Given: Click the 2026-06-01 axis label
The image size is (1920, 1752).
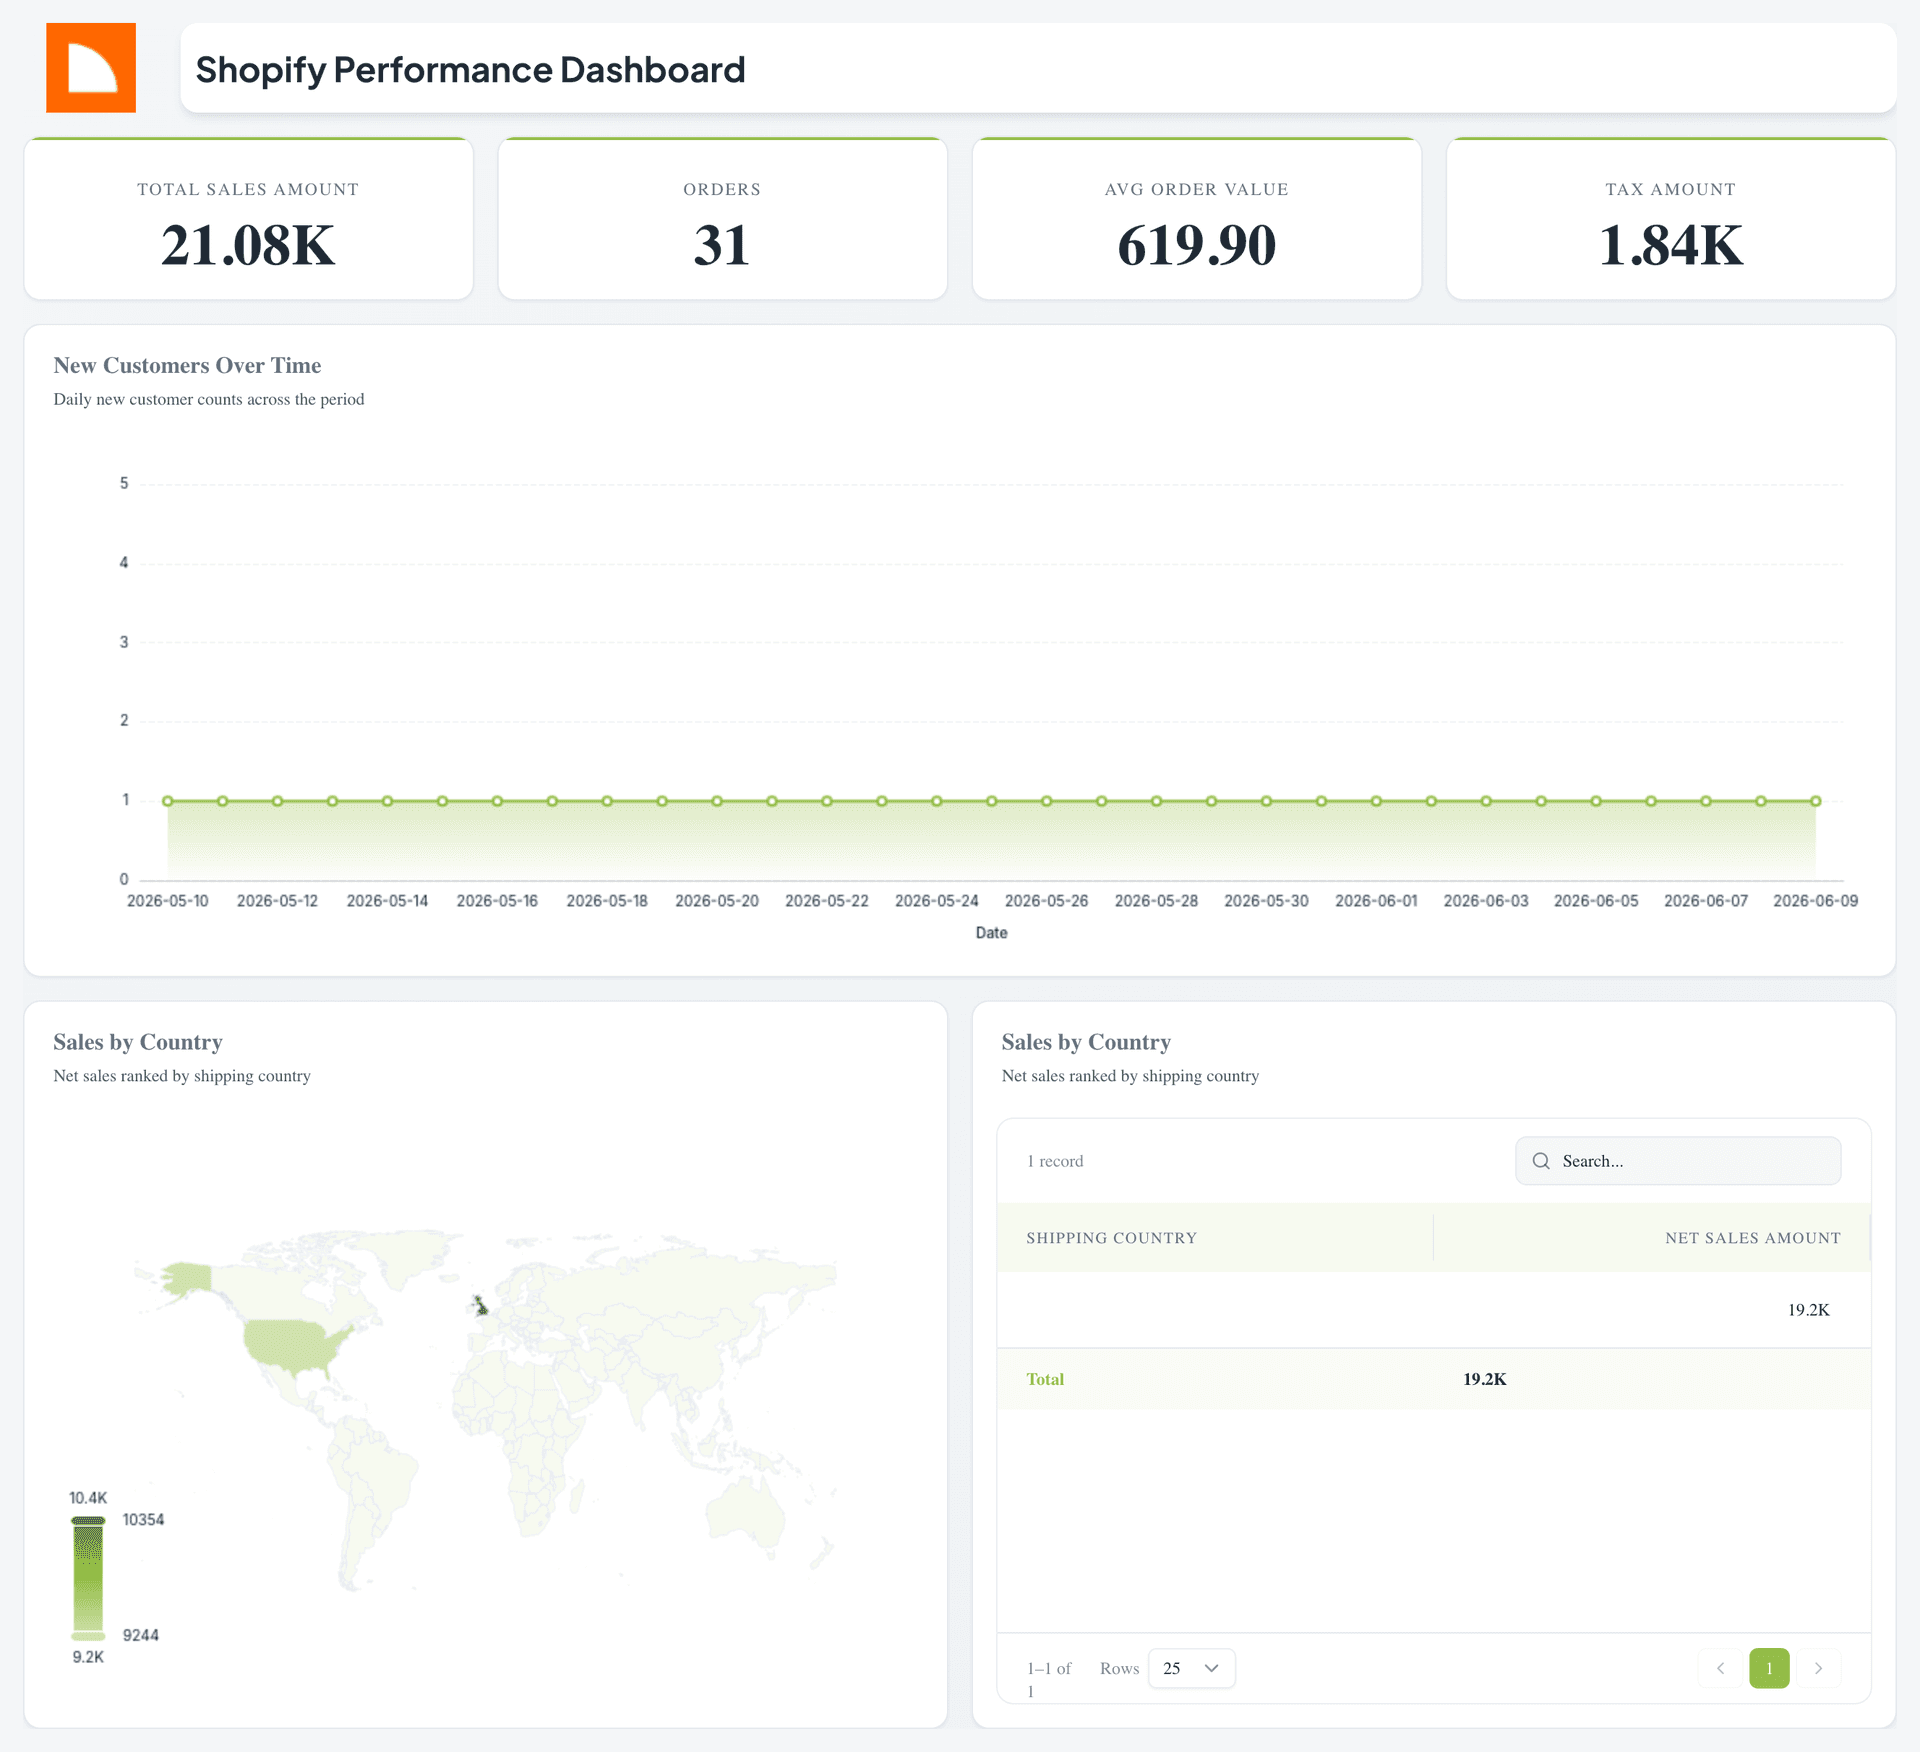Looking at the screenshot, I should 1376,901.
